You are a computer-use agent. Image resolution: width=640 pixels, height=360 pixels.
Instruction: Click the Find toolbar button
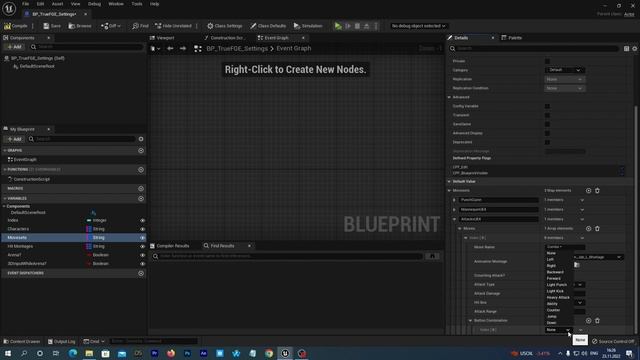(140, 26)
